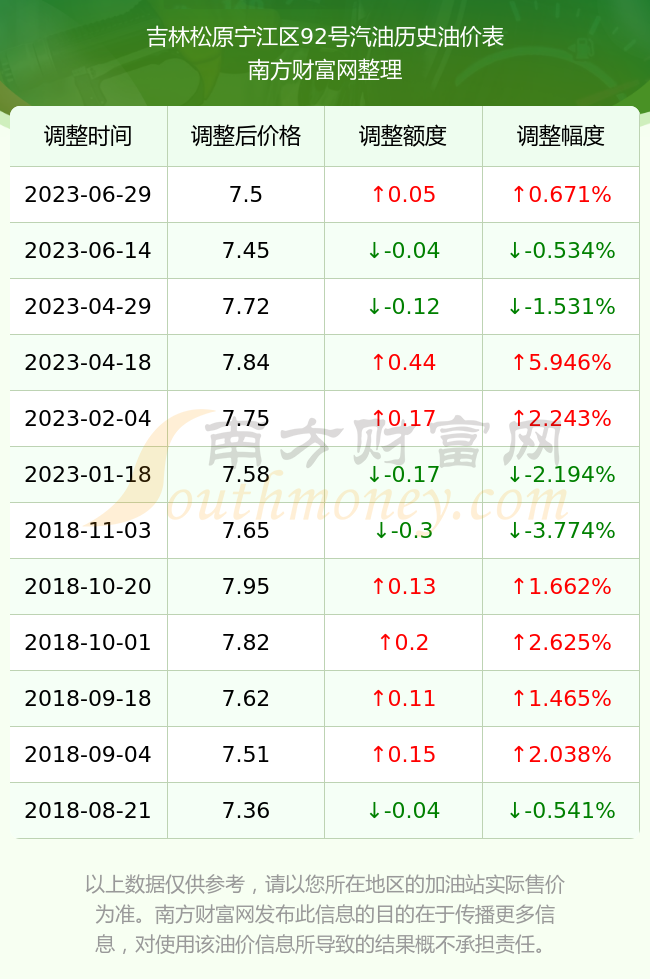Select the 调整幅度 column header
Image resolution: width=650 pixels, height=980 pixels.
[561, 136]
